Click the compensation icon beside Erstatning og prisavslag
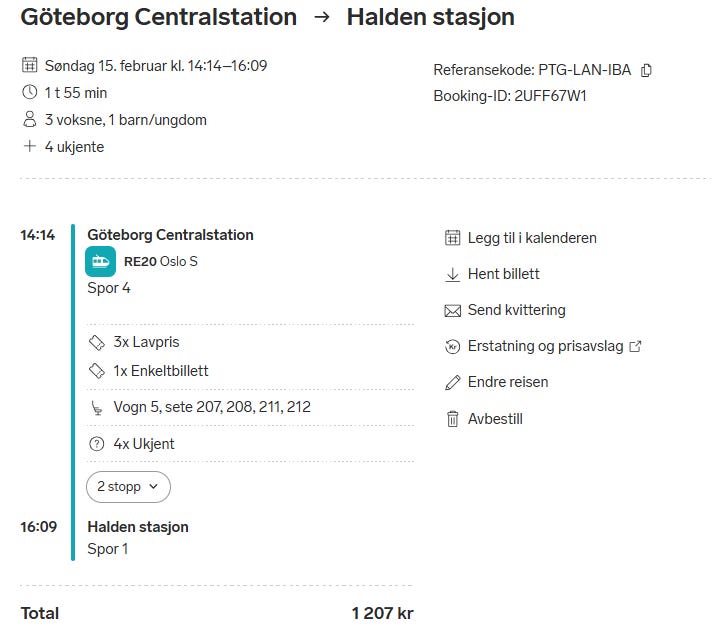This screenshot has width=711, height=641. pos(452,346)
